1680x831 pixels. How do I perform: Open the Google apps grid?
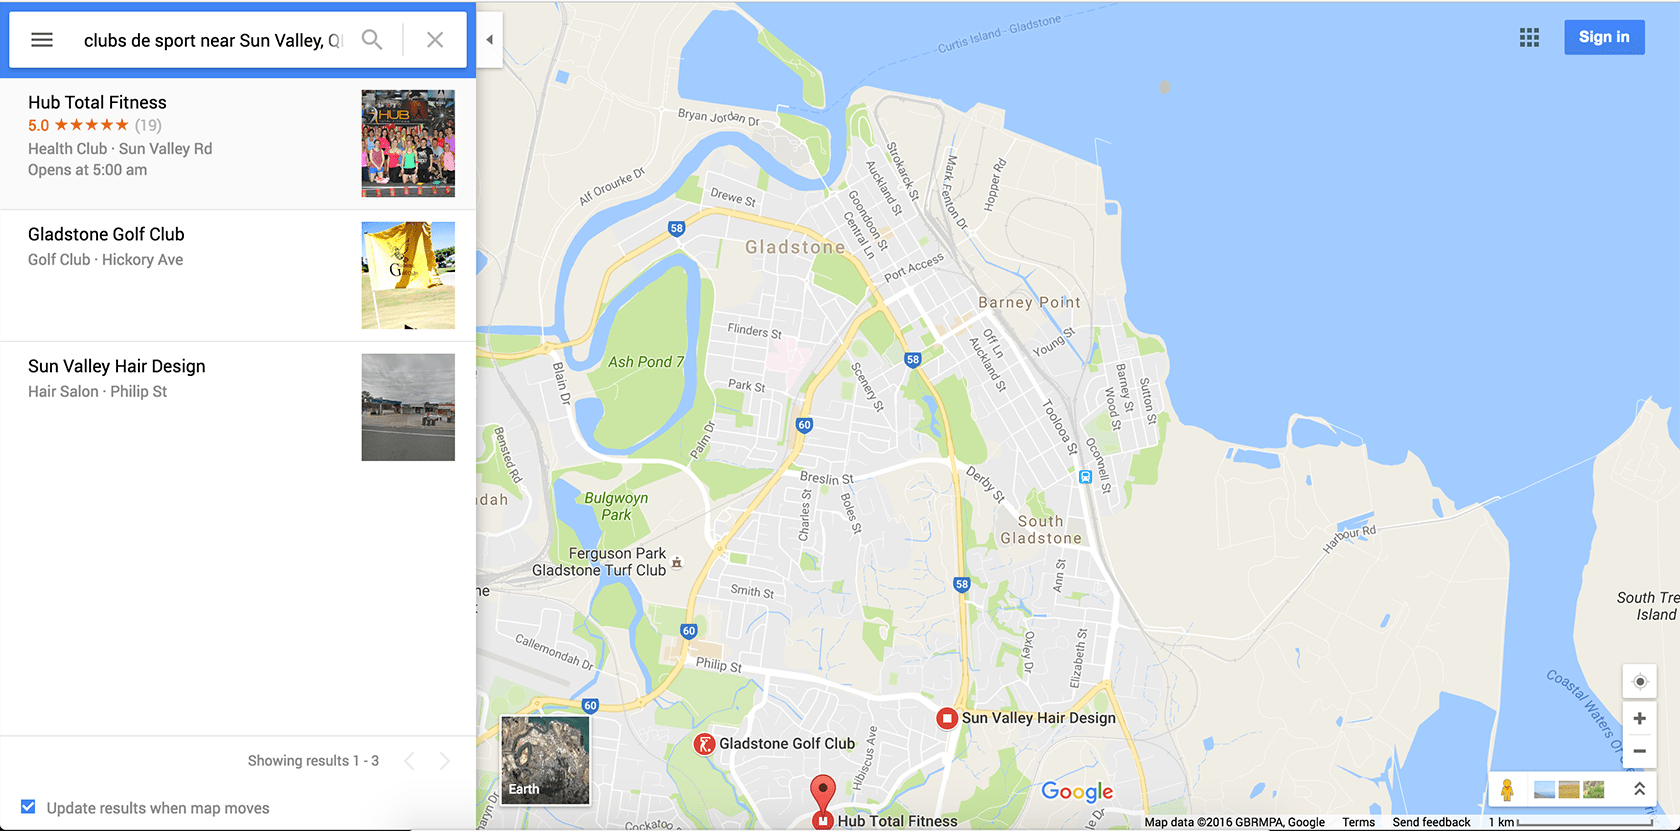[x=1529, y=38]
